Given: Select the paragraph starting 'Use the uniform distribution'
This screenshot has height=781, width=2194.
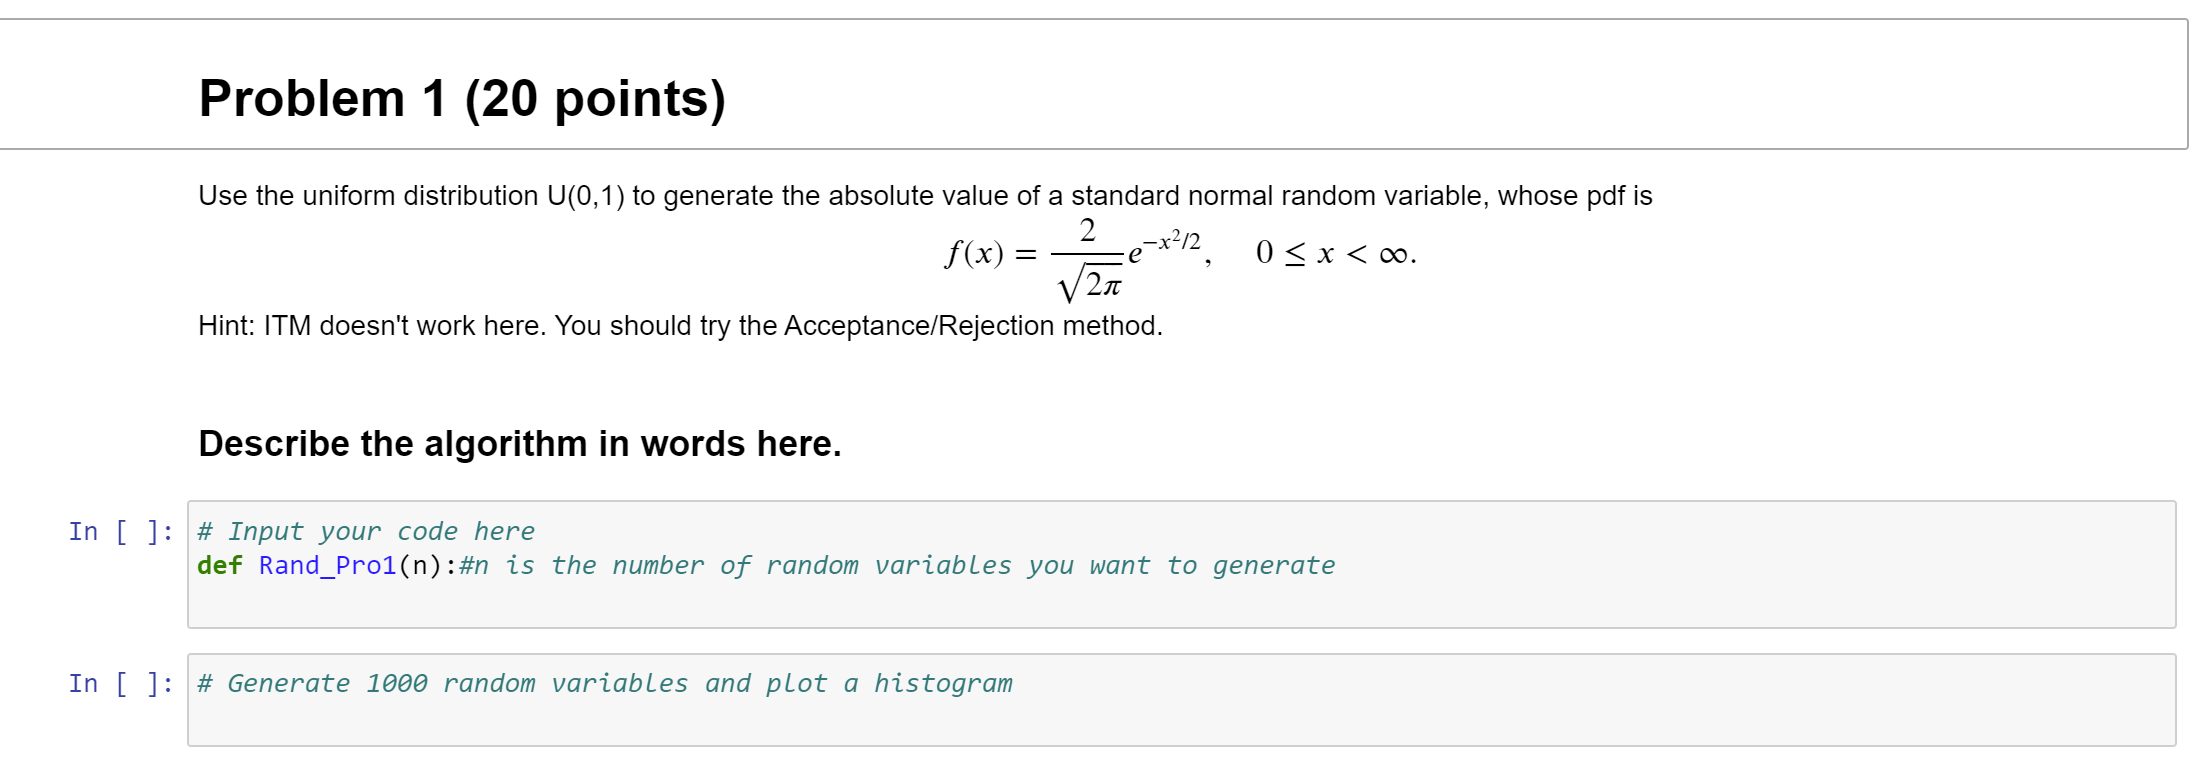Looking at the screenshot, I should 925,195.
